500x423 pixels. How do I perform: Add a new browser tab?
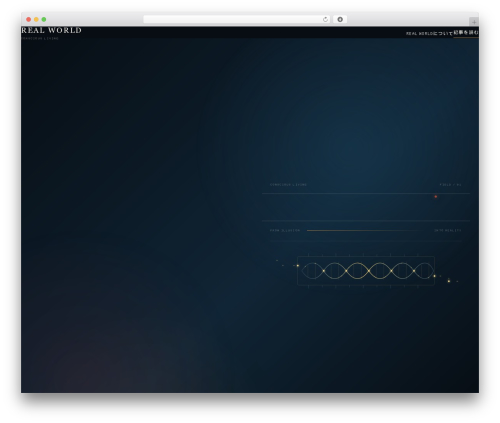coord(474,22)
